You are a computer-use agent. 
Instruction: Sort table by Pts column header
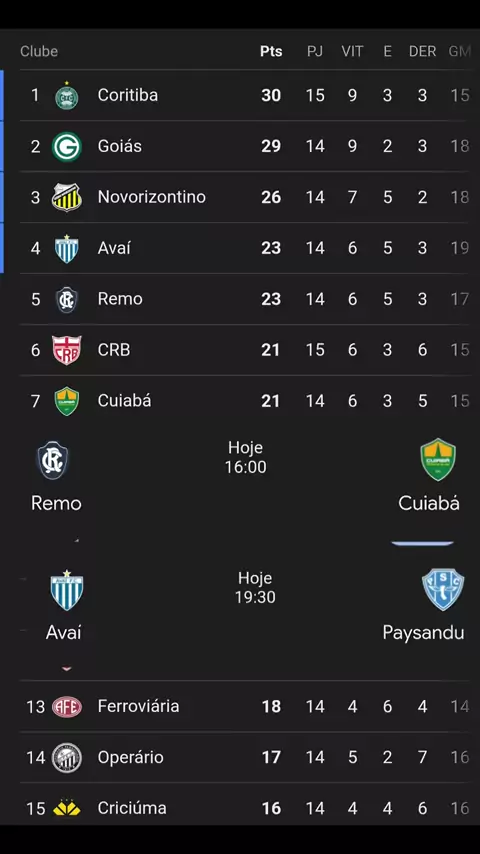click(271, 51)
